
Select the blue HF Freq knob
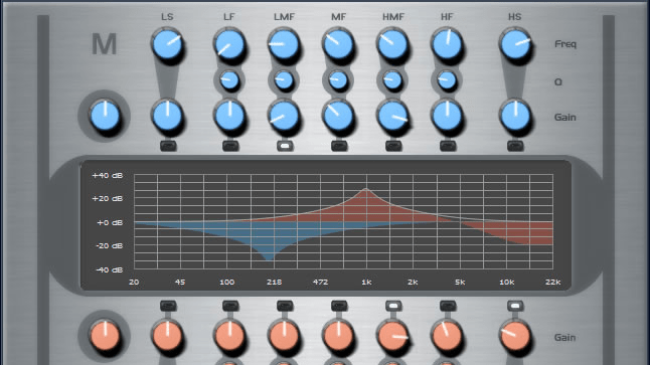tap(447, 44)
